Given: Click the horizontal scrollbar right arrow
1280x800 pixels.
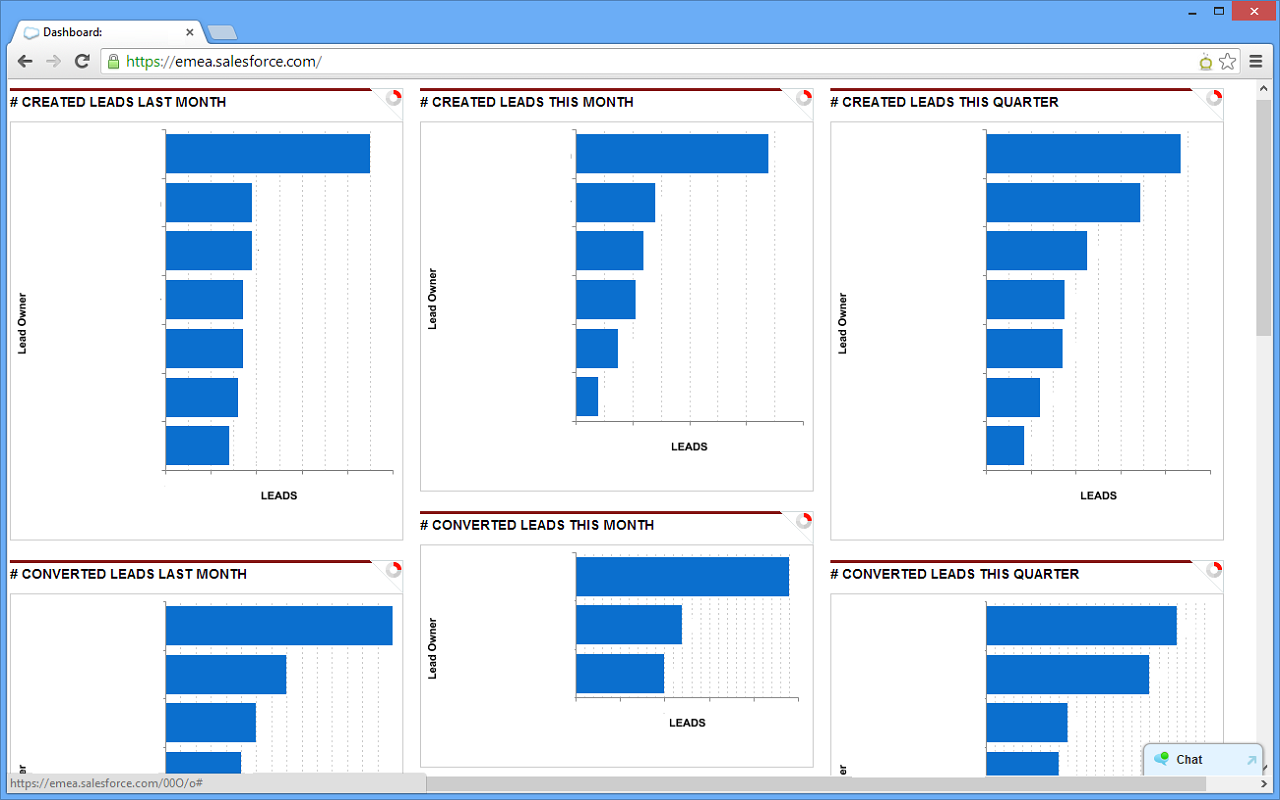Looking at the screenshot, I should (x=1264, y=783).
